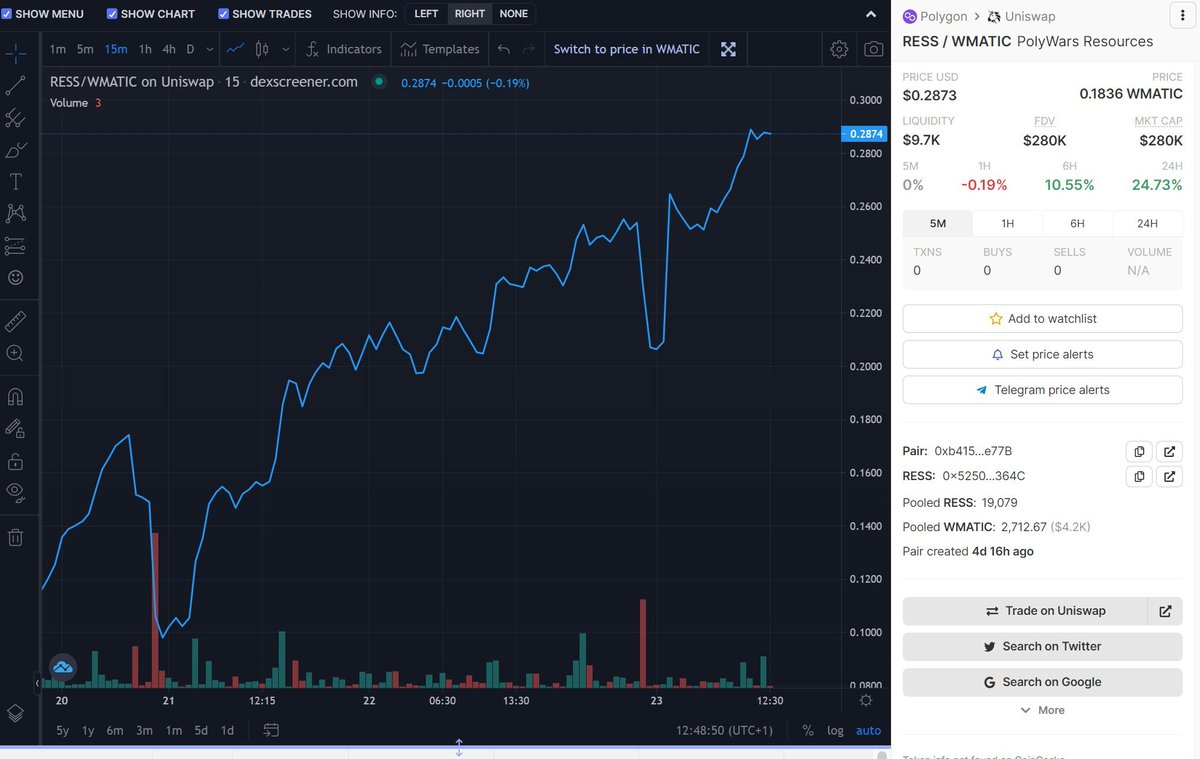Open the Indicators dialog
Viewport: 1200px width, 759px height.
[x=344, y=49]
